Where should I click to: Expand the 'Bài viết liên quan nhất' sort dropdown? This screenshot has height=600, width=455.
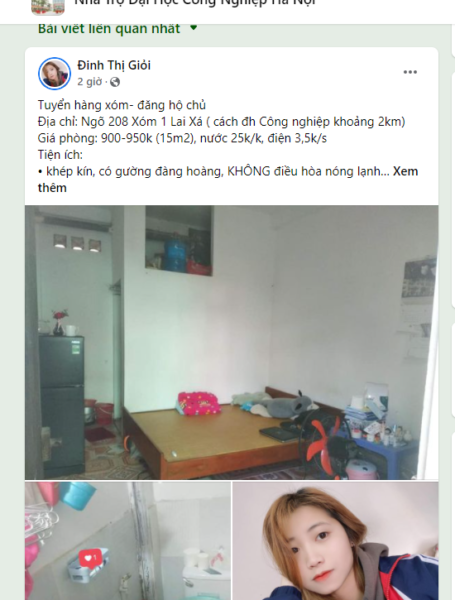point(117,28)
